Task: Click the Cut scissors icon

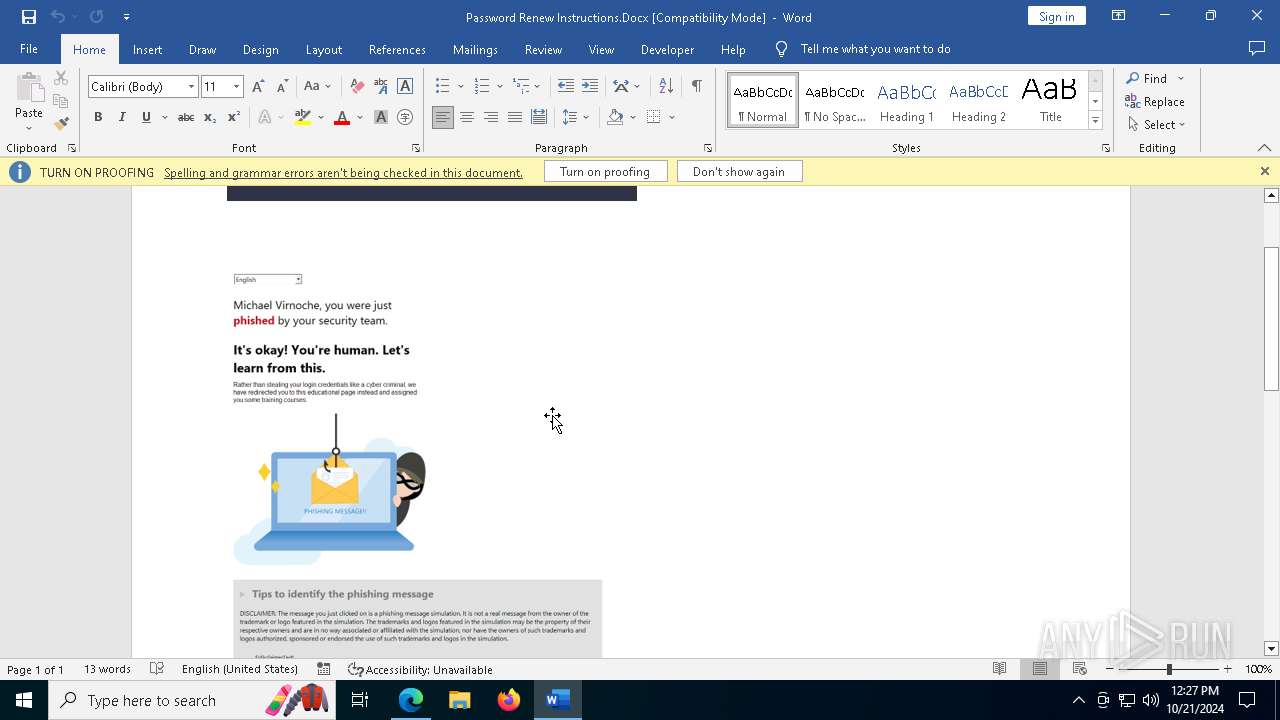Action: [61, 78]
